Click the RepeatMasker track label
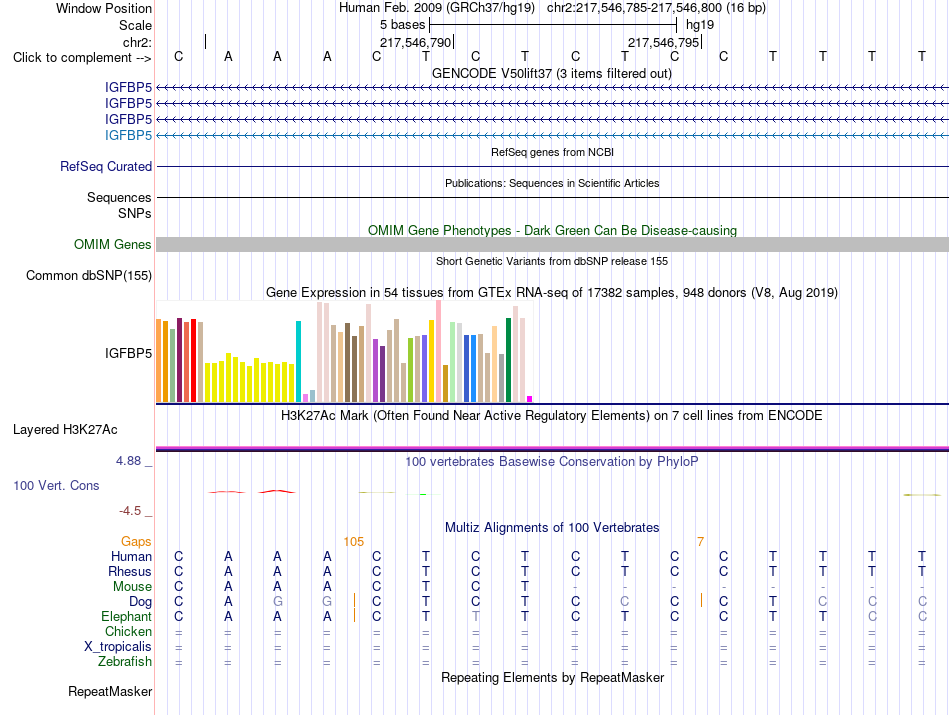This screenshot has height=715, width=950. coord(110,691)
